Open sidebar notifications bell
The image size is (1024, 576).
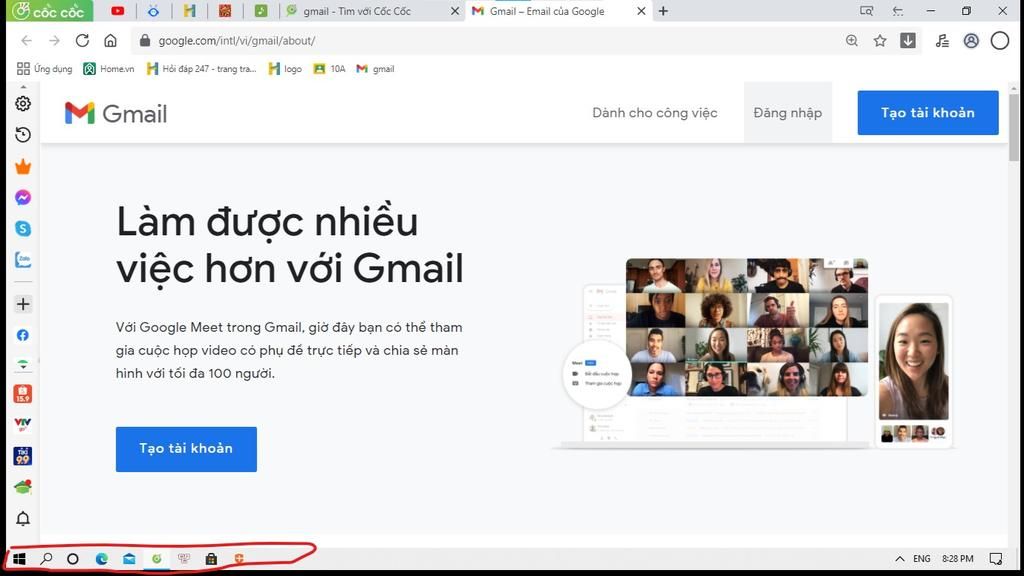pos(23,519)
